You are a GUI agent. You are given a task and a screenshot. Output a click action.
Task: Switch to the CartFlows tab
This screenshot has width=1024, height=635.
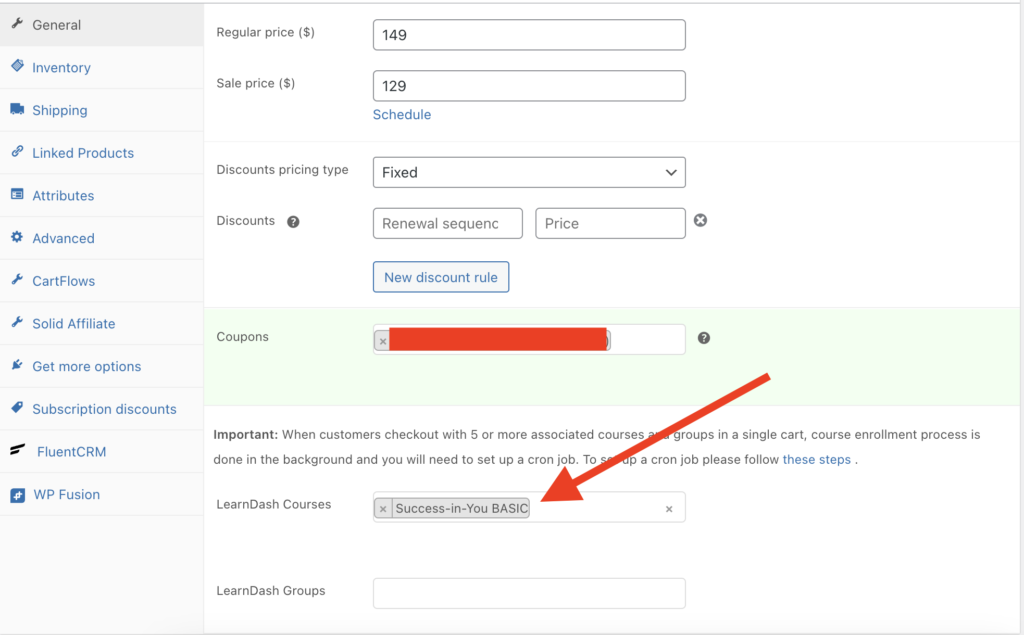pos(63,281)
